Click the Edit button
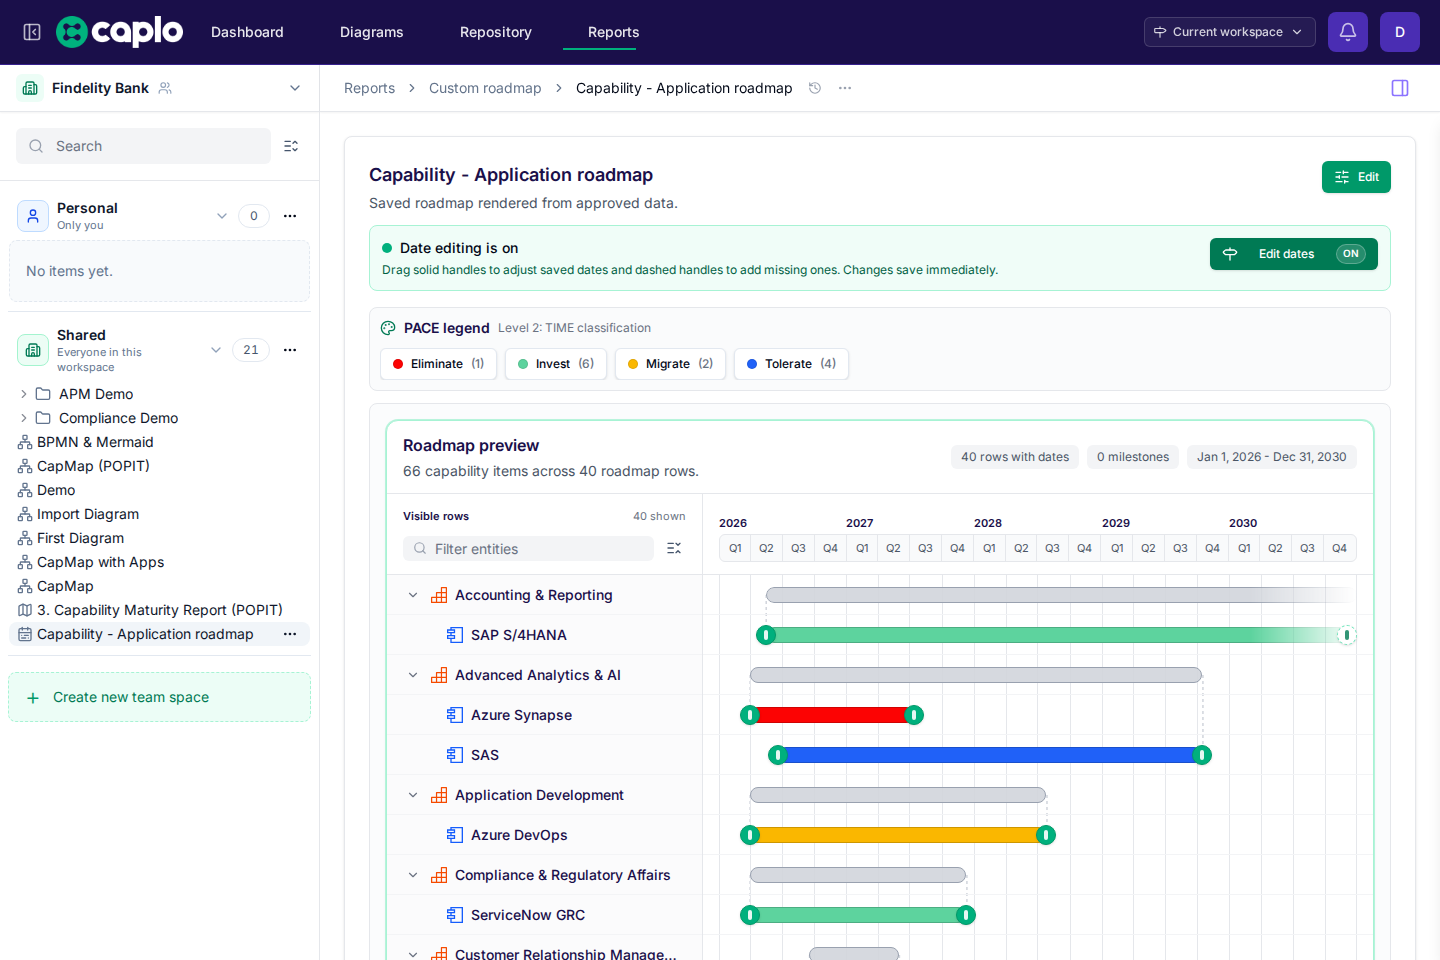 (x=1356, y=177)
